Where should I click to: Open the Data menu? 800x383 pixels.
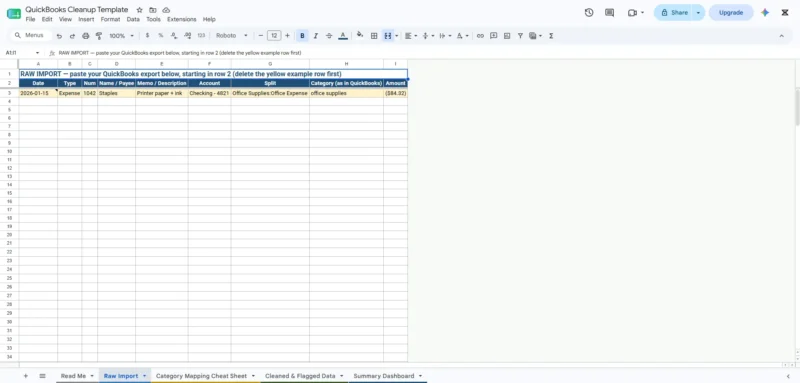point(133,19)
